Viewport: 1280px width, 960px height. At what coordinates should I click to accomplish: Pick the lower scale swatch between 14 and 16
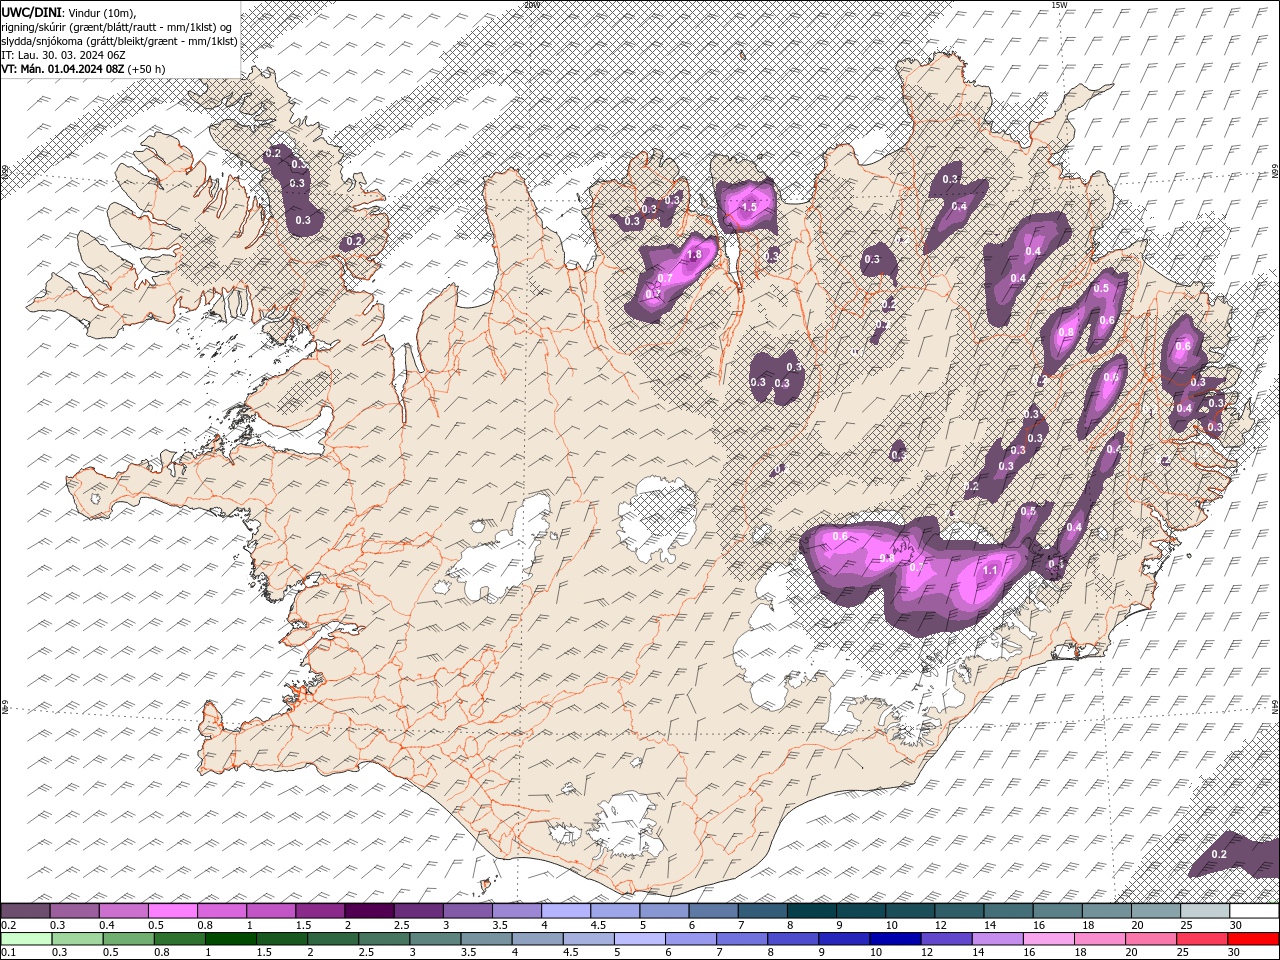(996, 938)
